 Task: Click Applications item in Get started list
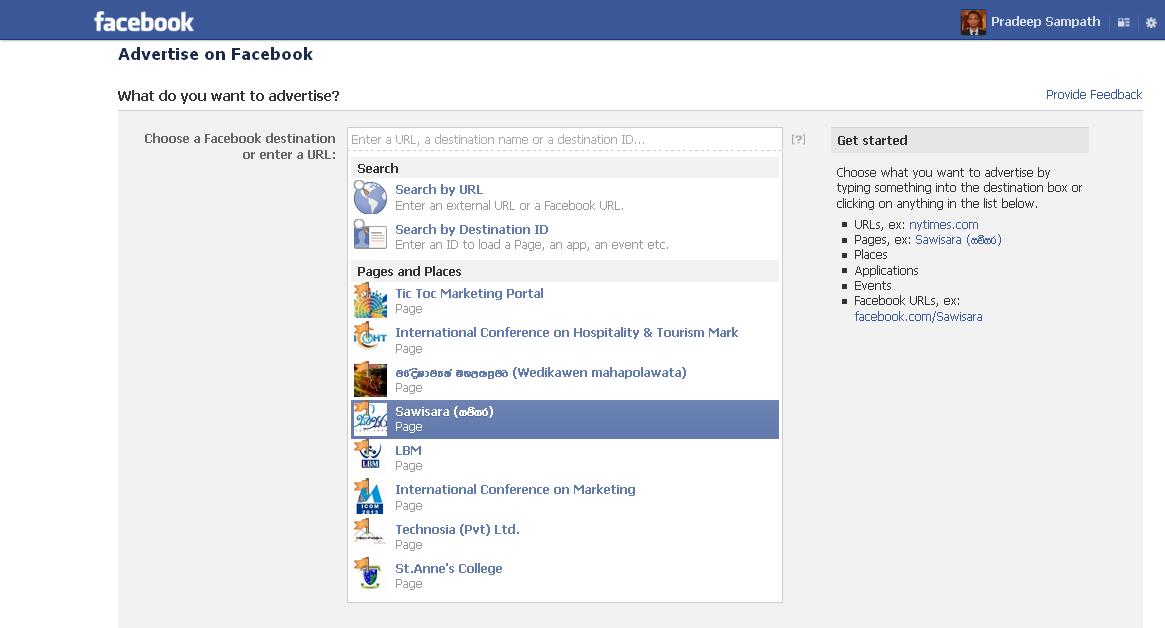[886, 271]
